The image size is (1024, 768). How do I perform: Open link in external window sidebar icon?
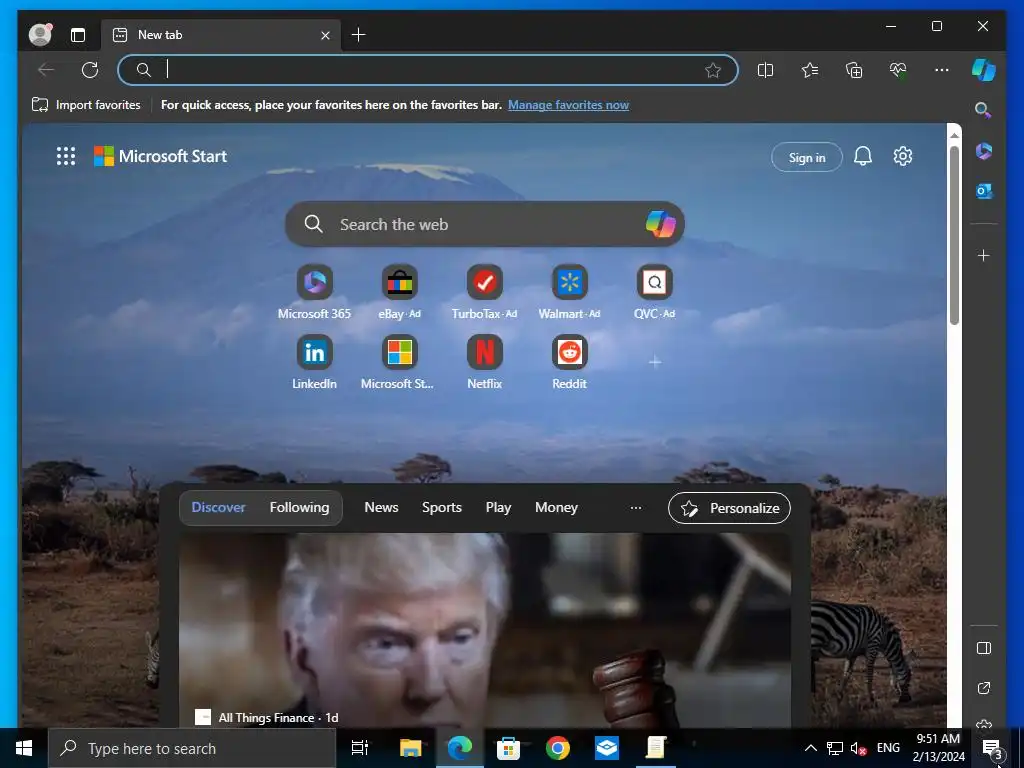click(984, 688)
